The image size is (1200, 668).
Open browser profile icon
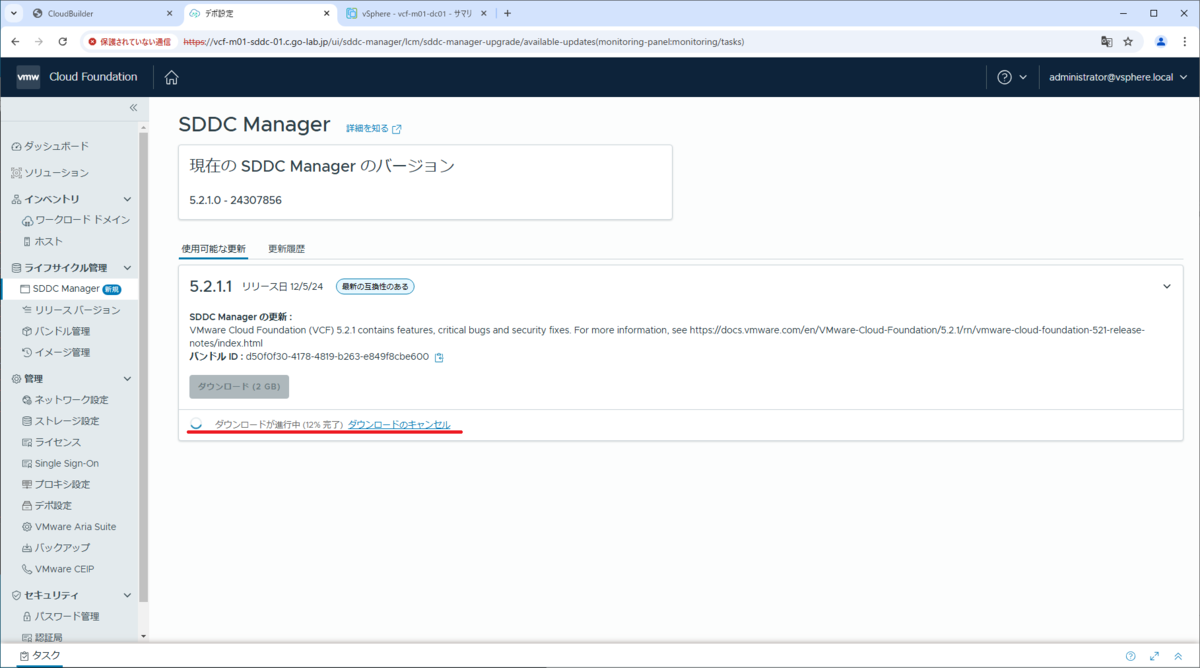[x=1161, y=42]
